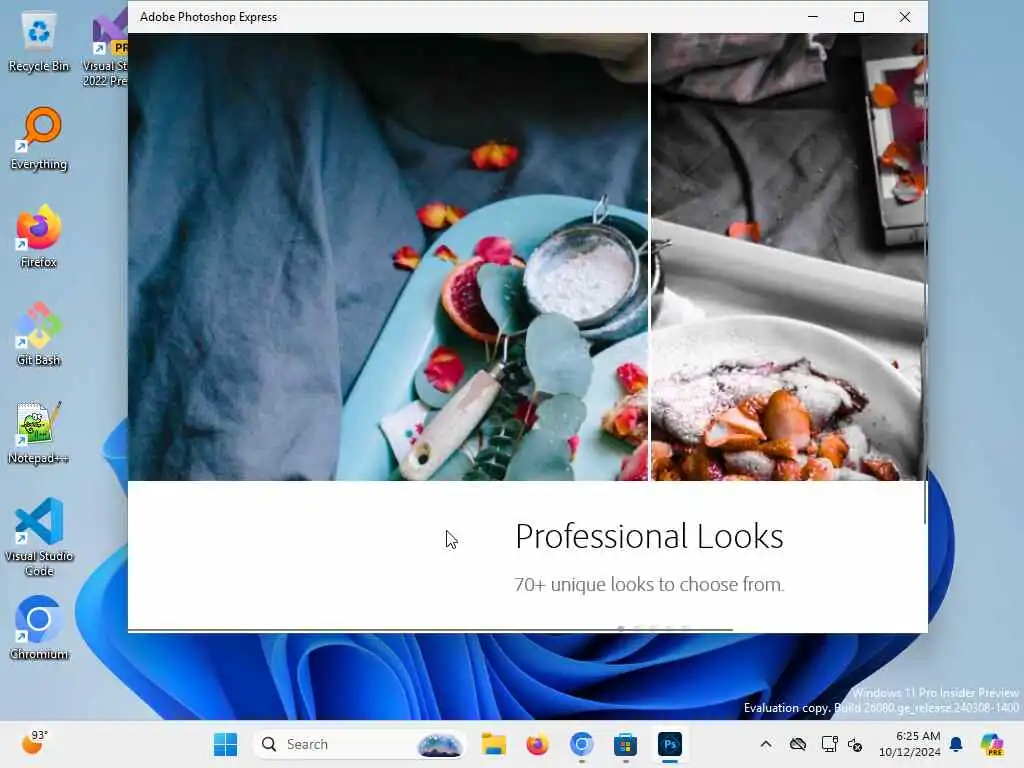Viewport: 1024px width, 768px height.
Task: Open the notification bell in the taskbar
Action: tap(956, 744)
